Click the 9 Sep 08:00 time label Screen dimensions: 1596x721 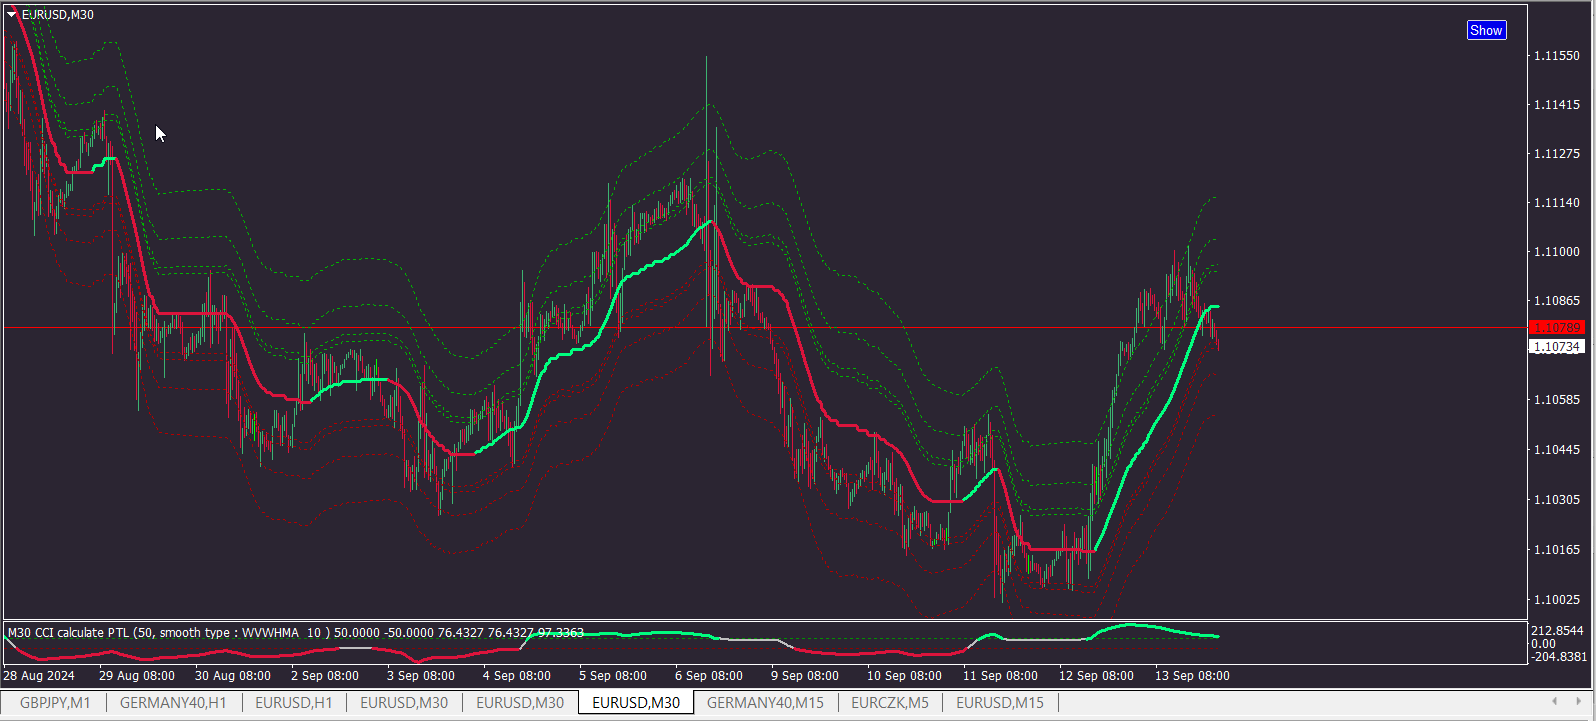coord(805,676)
